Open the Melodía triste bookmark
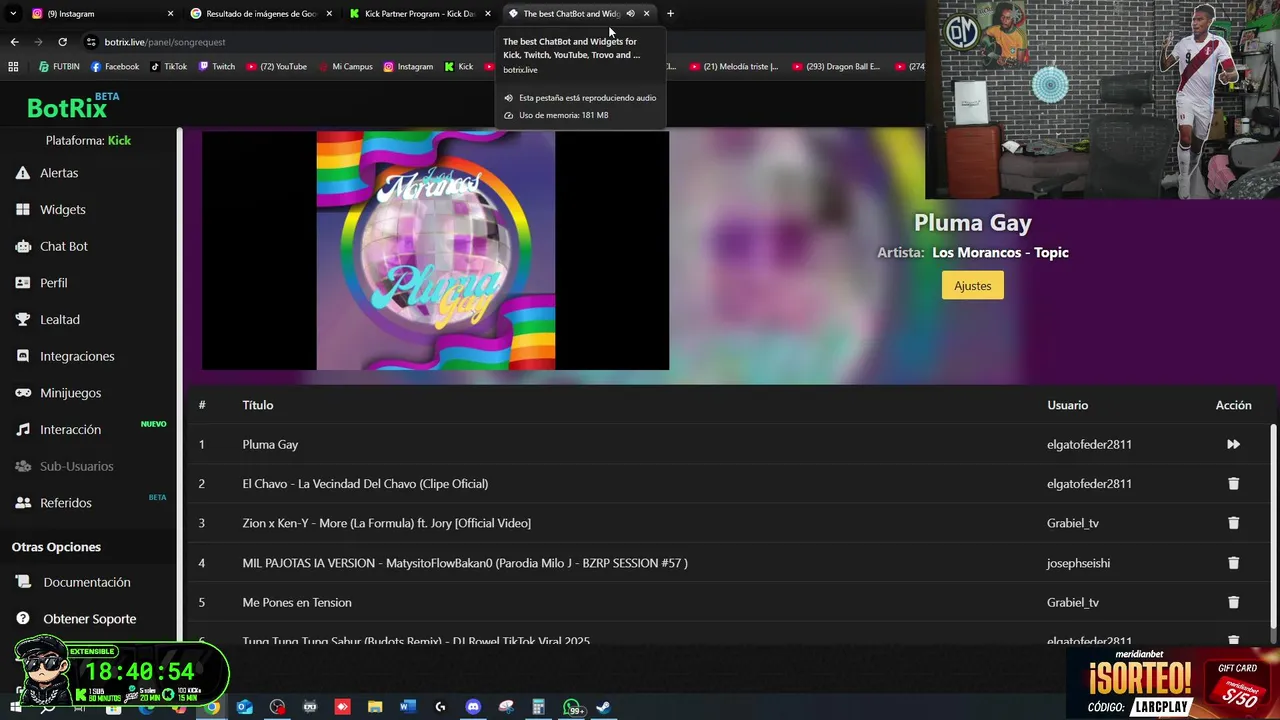1280x720 pixels. click(x=732, y=67)
